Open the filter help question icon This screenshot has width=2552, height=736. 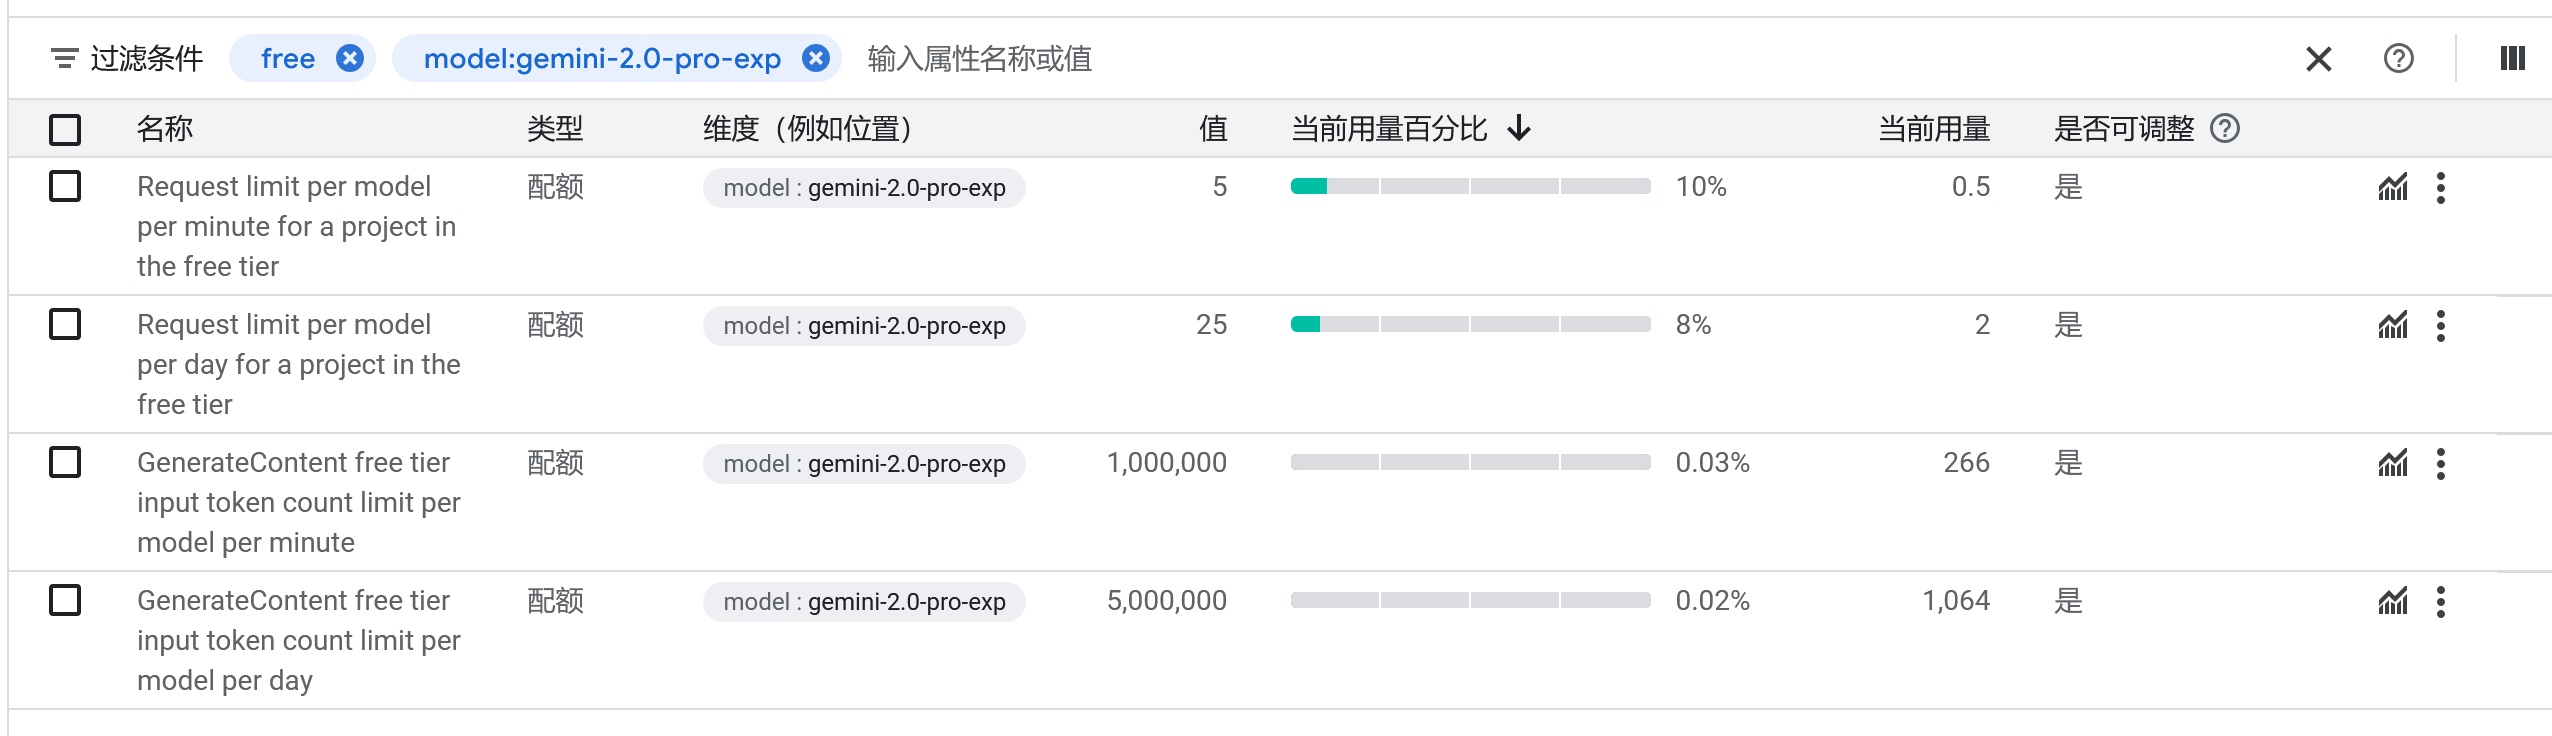point(2398,59)
